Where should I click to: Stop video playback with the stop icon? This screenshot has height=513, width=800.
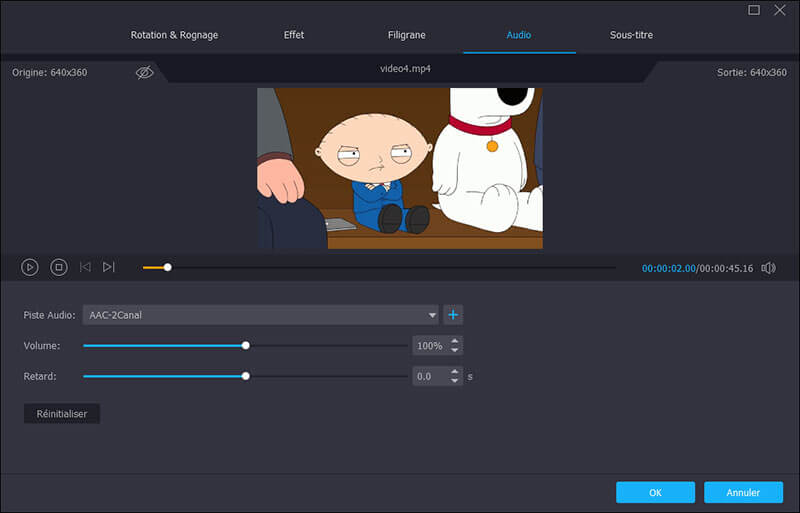click(x=59, y=267)
